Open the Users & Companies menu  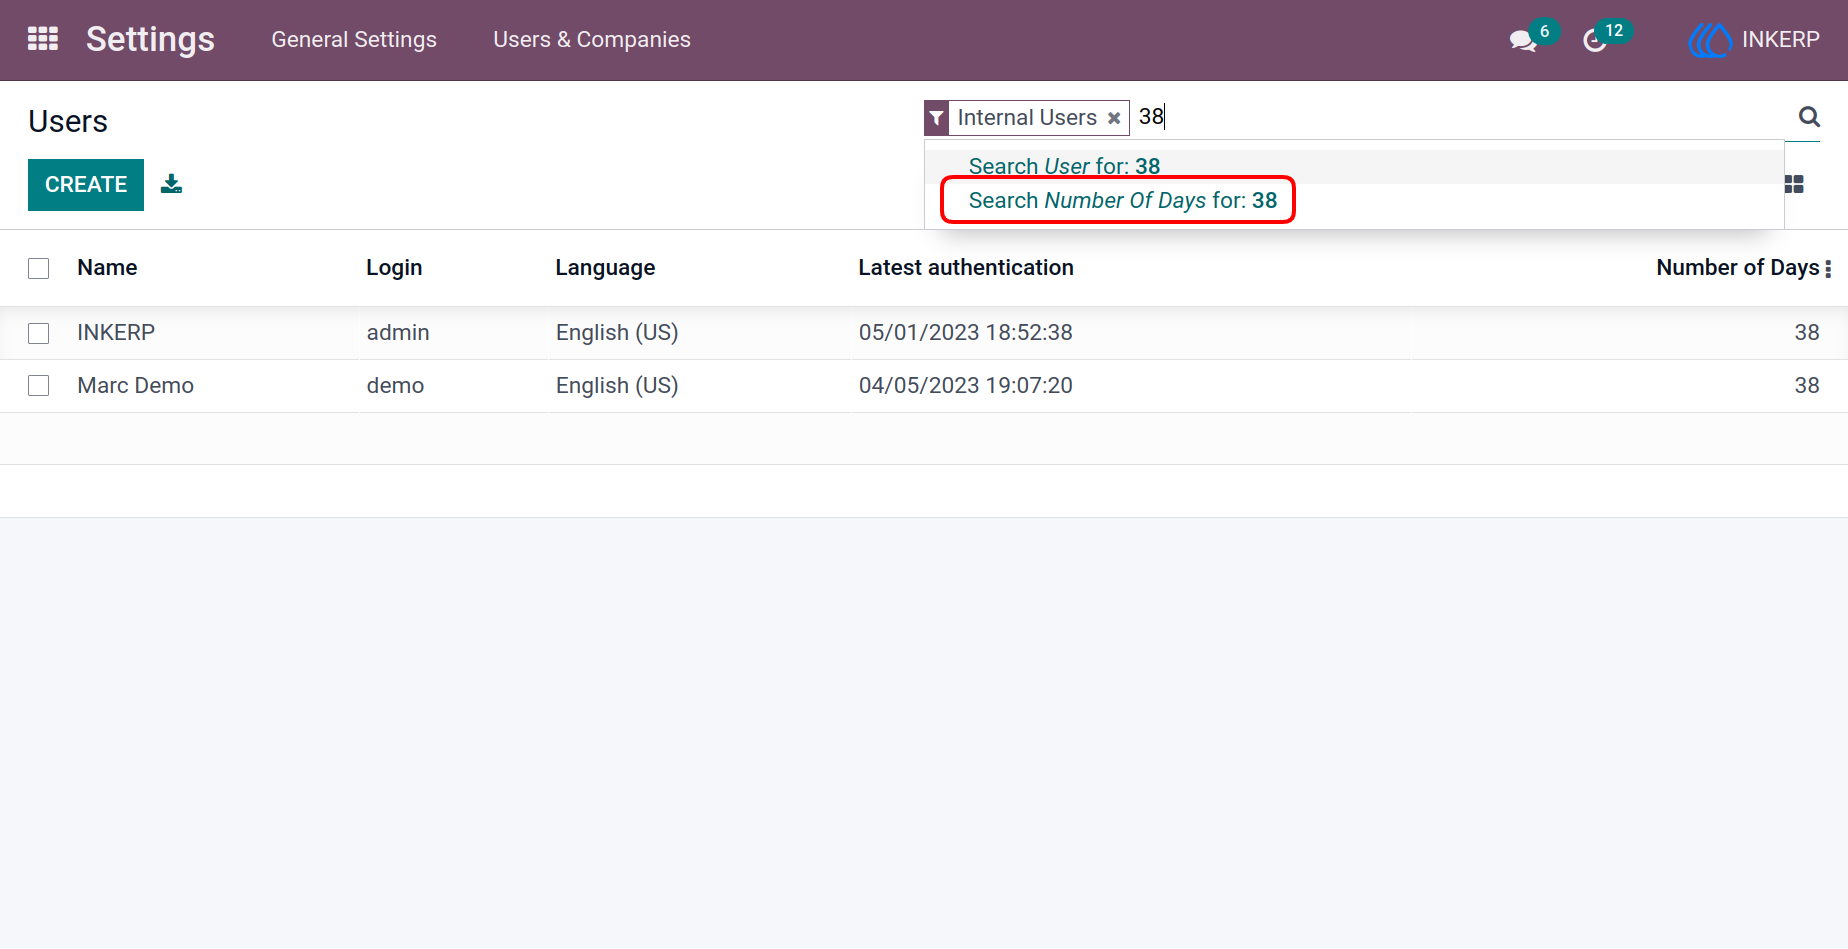click(x=592, y=40)
